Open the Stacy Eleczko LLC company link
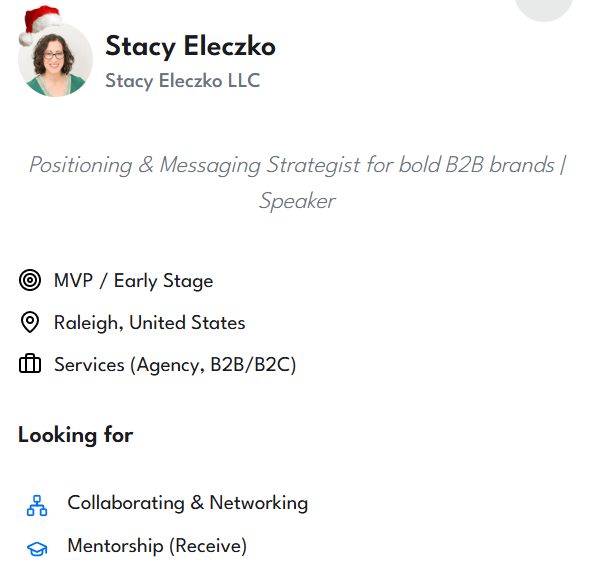 182,81
